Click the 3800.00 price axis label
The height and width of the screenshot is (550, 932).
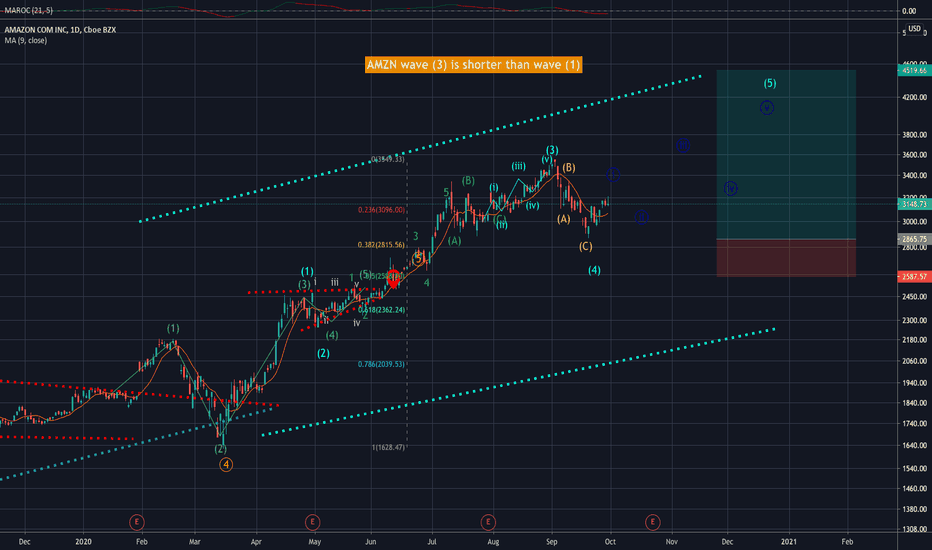[x=914, y=135]
